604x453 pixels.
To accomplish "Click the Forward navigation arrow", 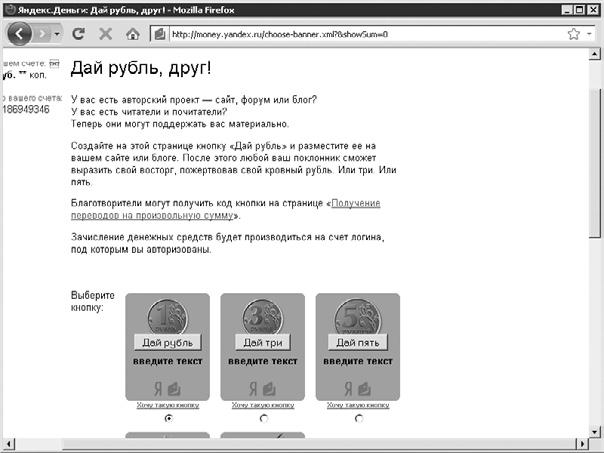I will pos(44,33).
